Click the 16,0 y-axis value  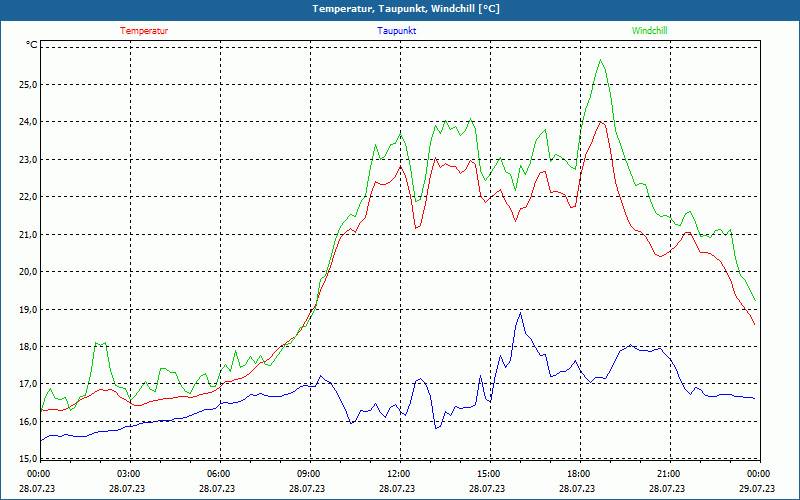tap(28, 421)
